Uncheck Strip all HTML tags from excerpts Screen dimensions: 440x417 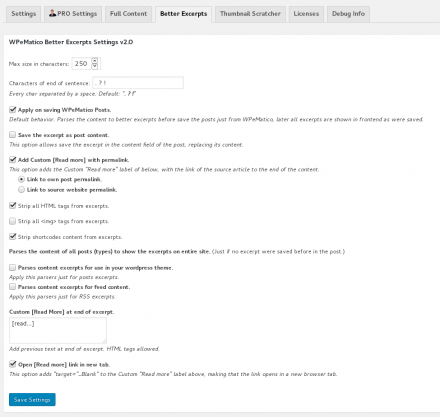13,206
